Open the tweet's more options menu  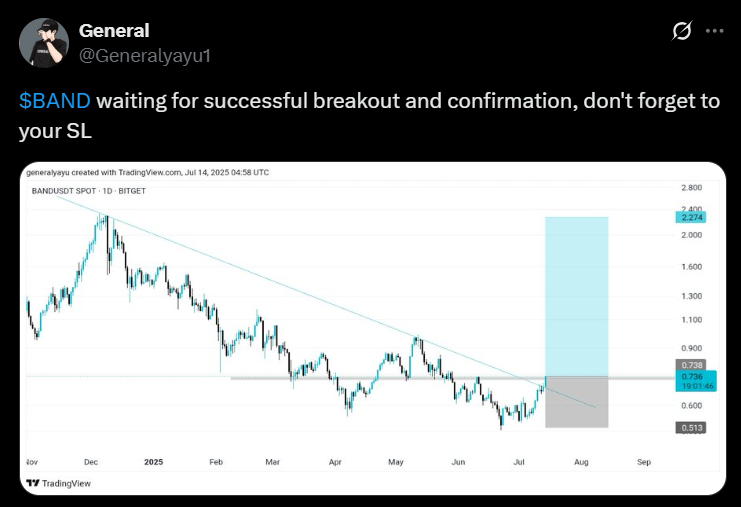714,31
